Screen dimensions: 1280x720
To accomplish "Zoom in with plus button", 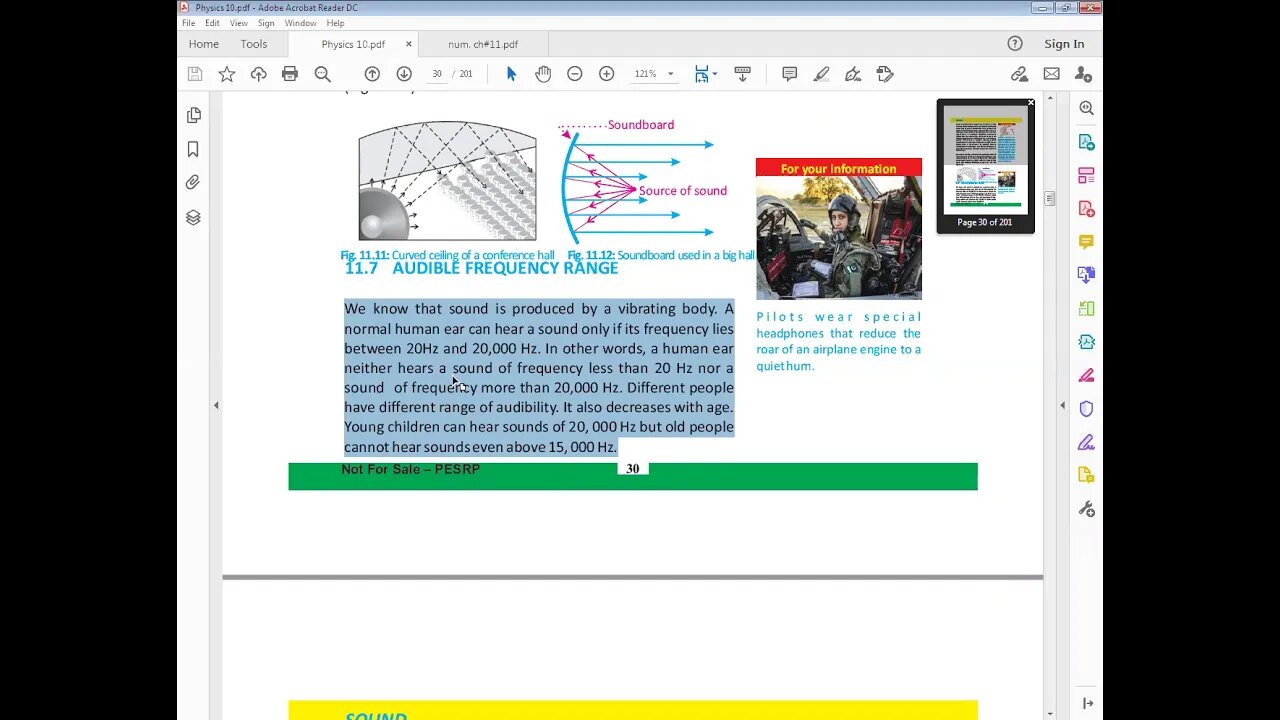I will click(607, 74).
